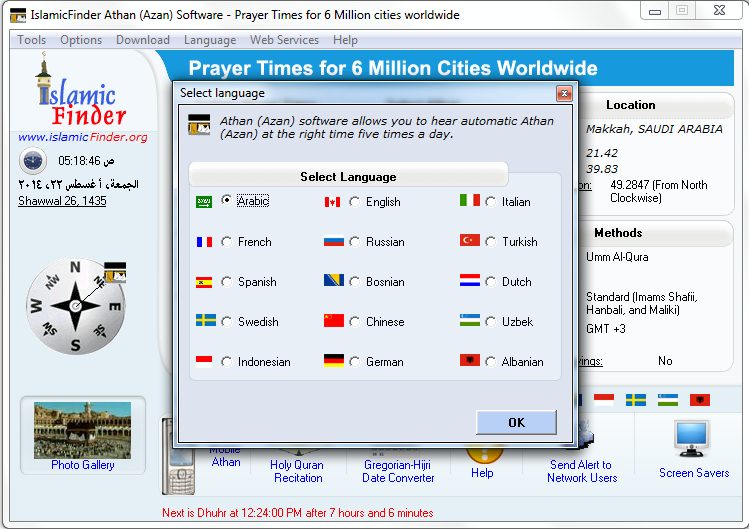Click the German flag icon
This screenshot has width=749, height=529.
coord(333,360)
